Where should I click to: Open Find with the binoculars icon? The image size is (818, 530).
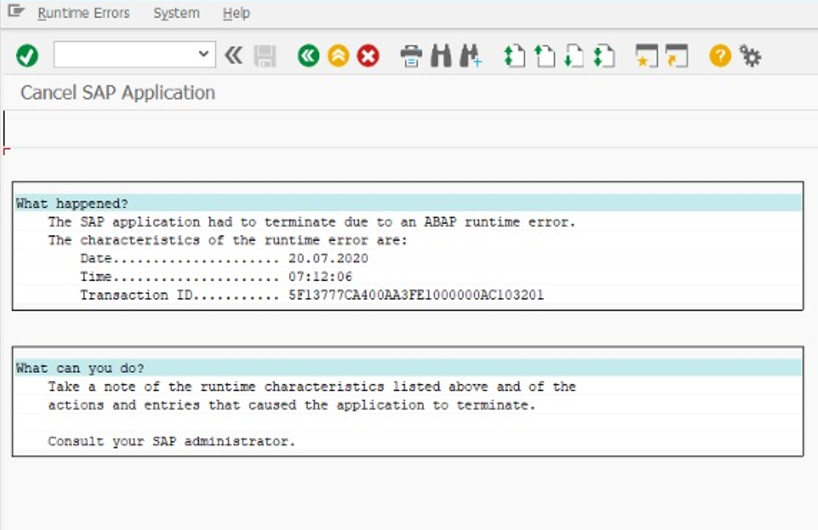point(441,56)
